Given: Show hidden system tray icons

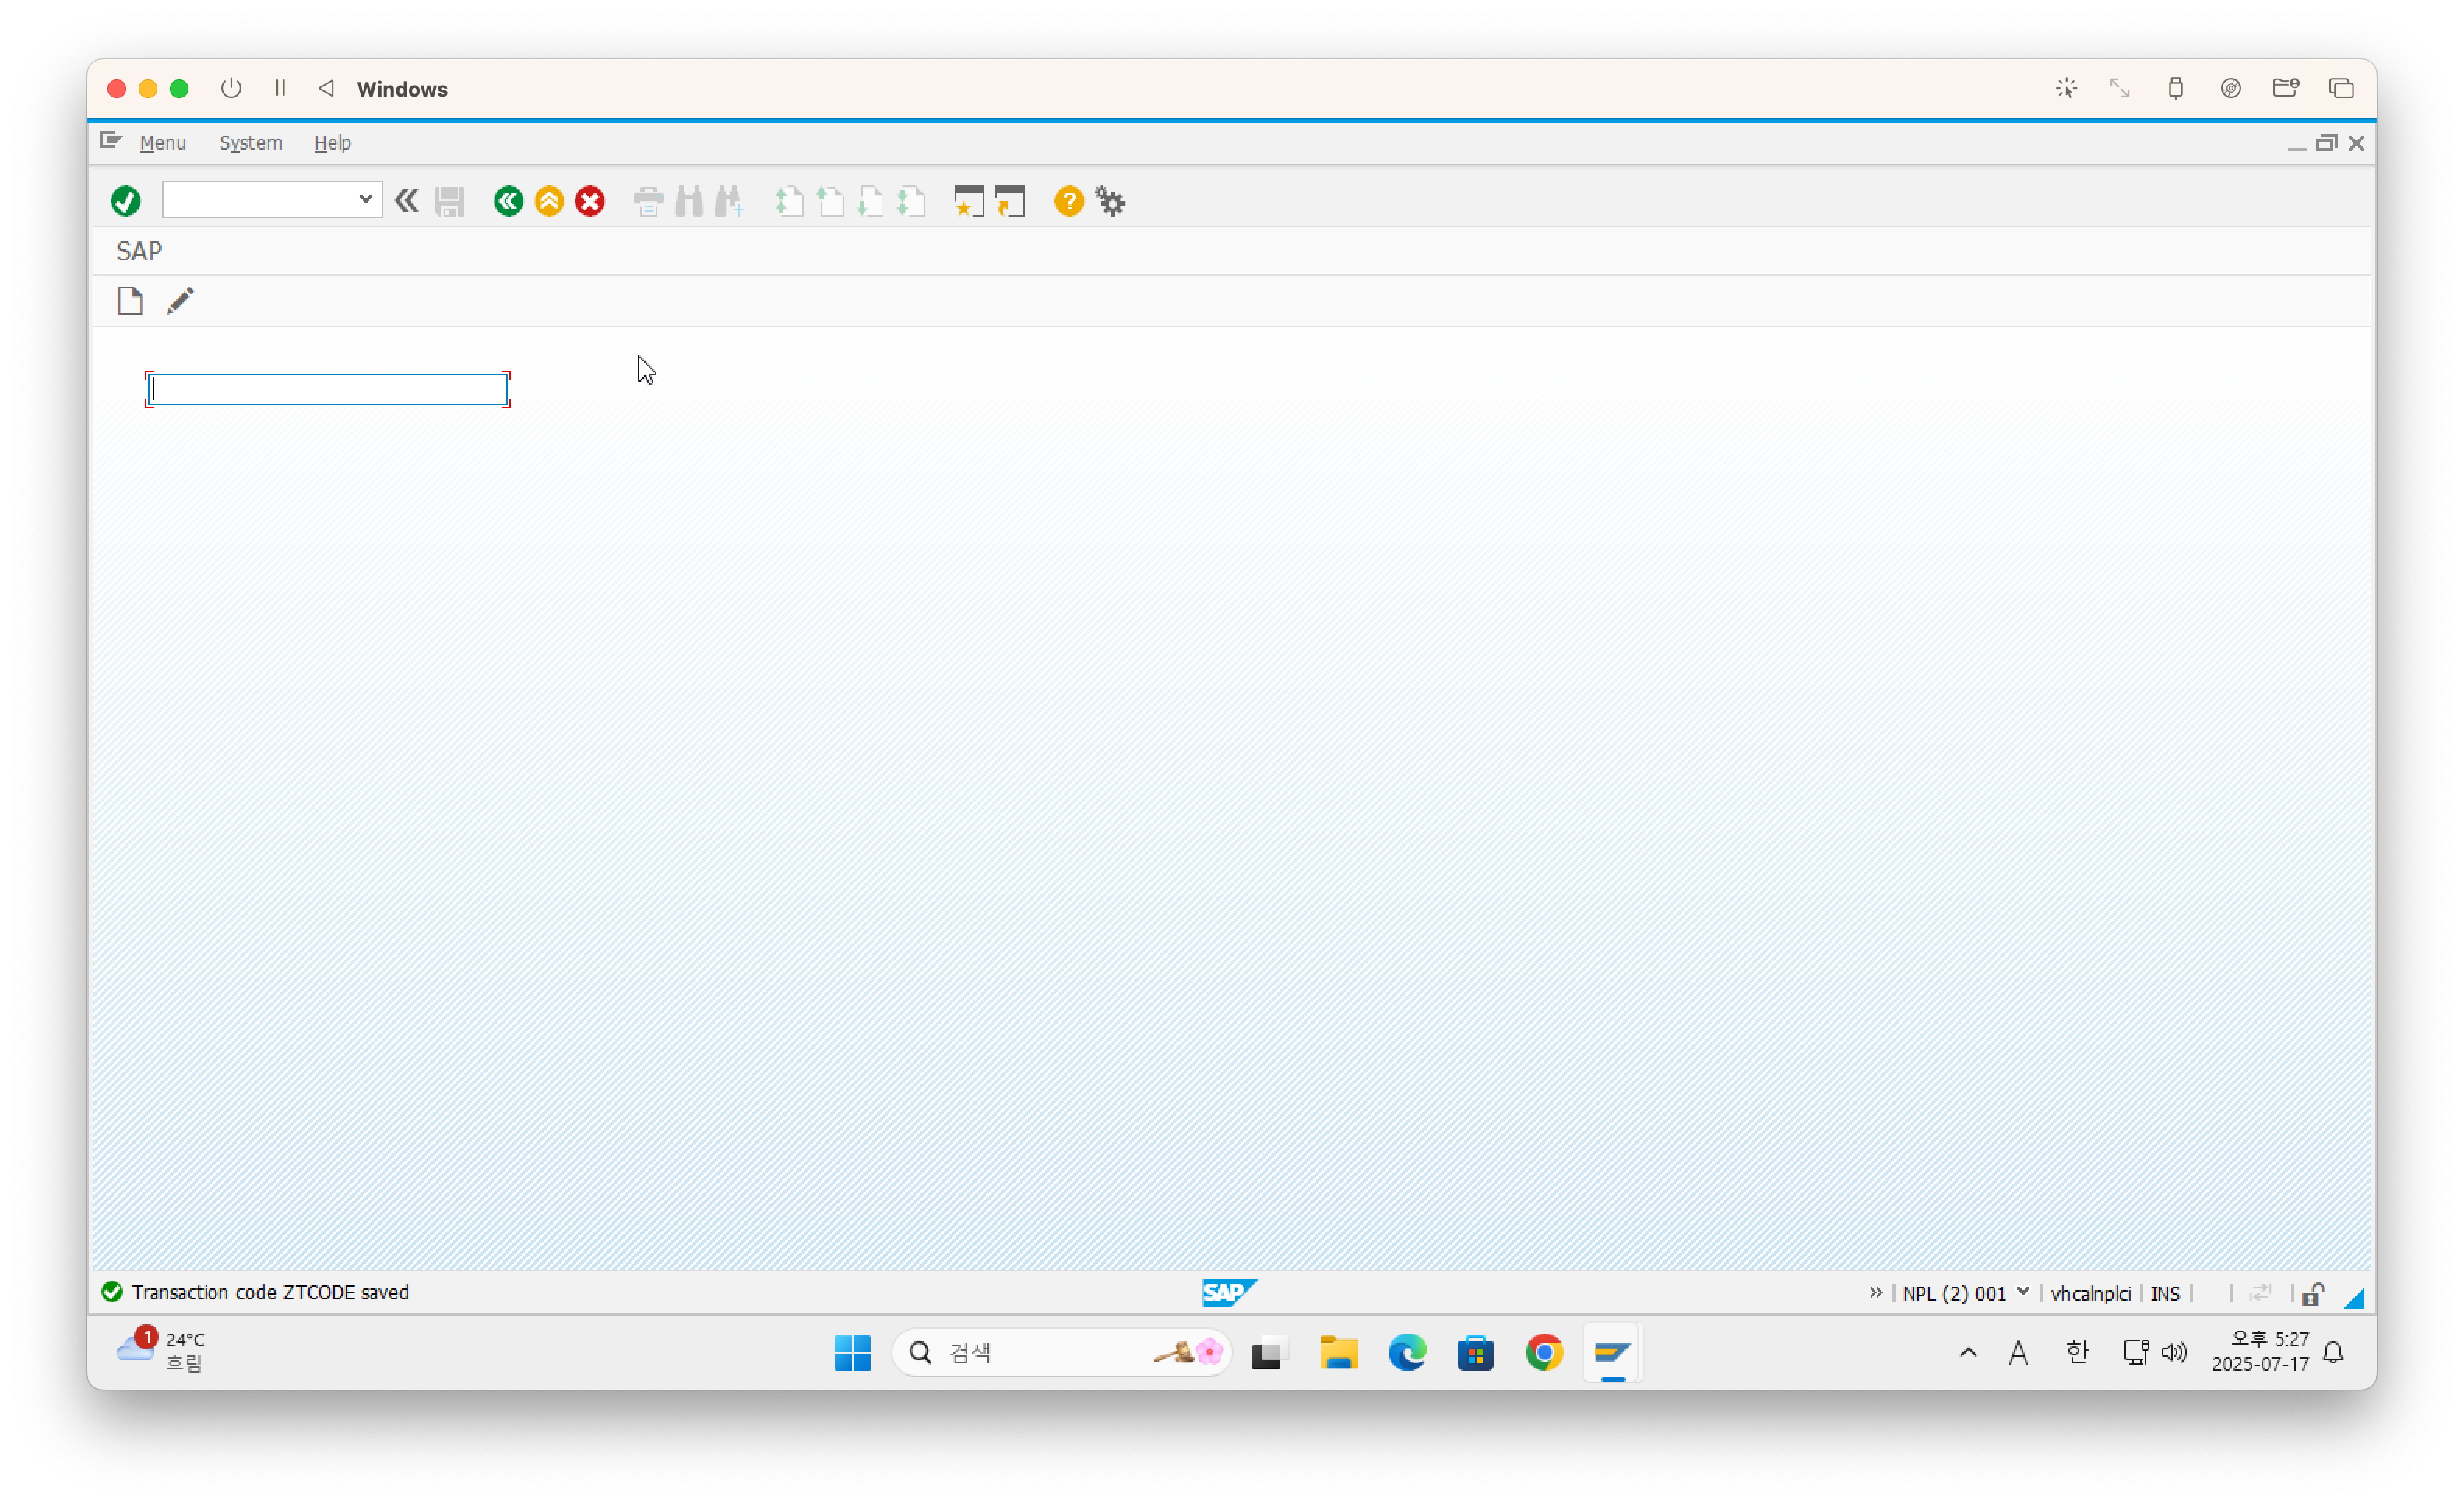Looking at the screenshot, I should (1968, 1352).
